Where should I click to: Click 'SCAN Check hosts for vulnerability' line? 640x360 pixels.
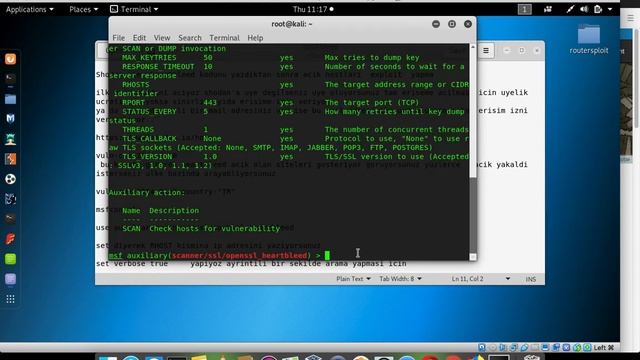point(201,229)
